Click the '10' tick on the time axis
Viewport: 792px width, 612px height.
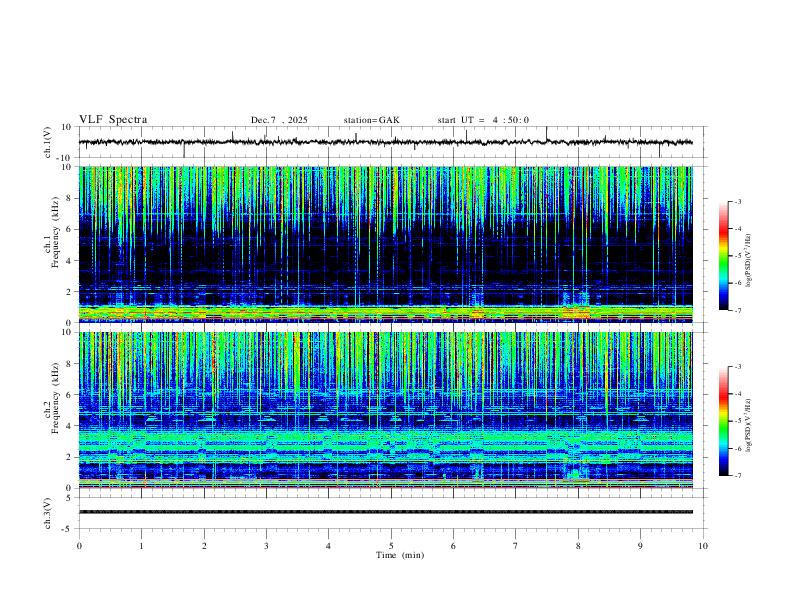click(703, 546)
